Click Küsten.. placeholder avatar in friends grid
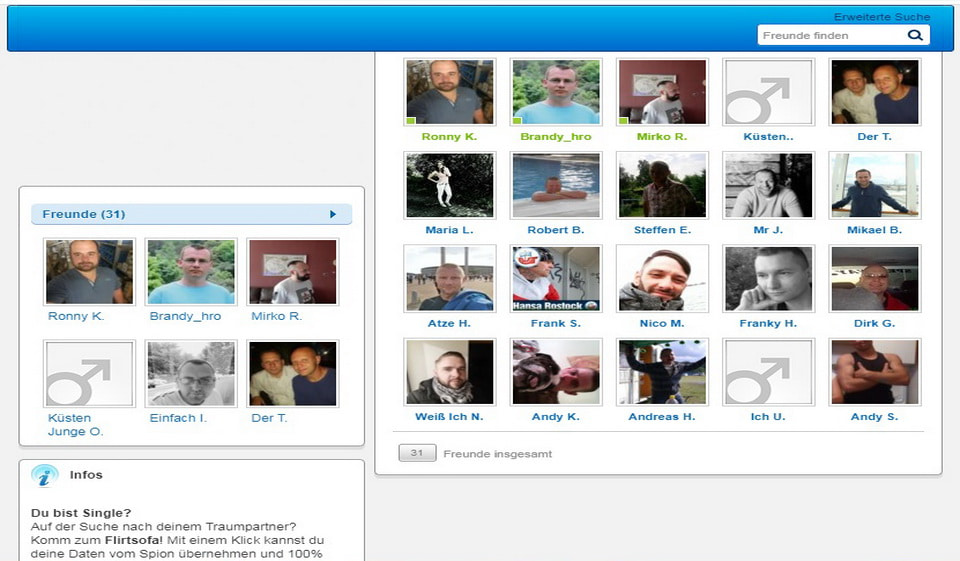The height and width of the screenshot is (561, 960). pos(768,92)
